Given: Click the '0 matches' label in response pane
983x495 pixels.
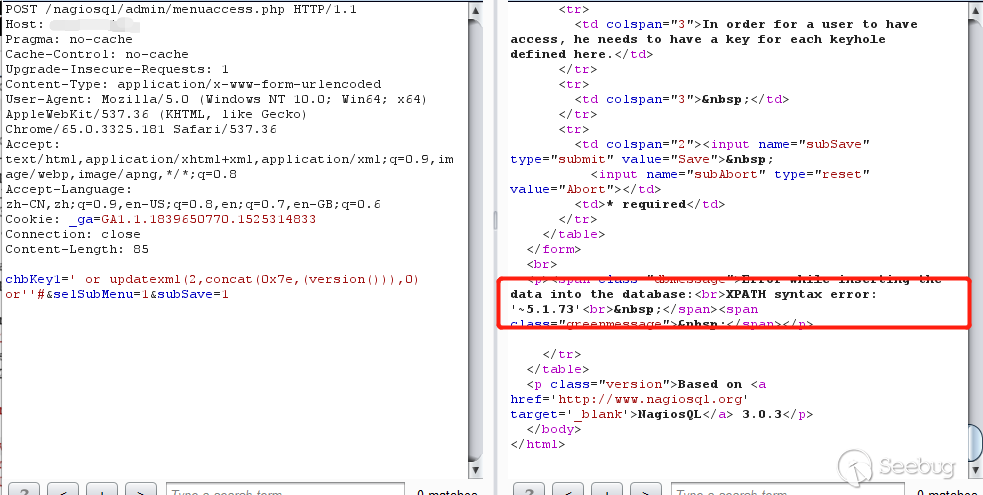Looking at the screenshot, I should 947,491.
